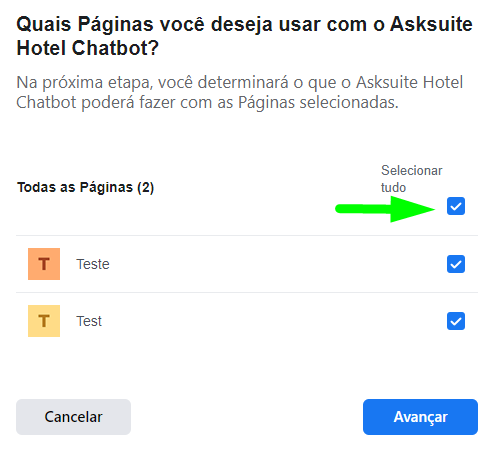
Task: Click the Todas as Páginas (2) heading
Action: click(85, 187)
